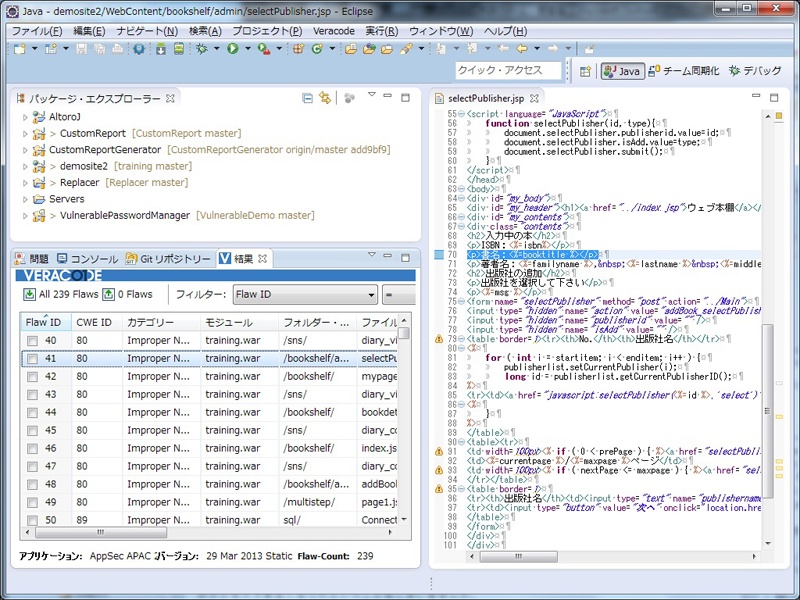Click the warning marker on line 91
800x600 pixels.
pos(438,452)
